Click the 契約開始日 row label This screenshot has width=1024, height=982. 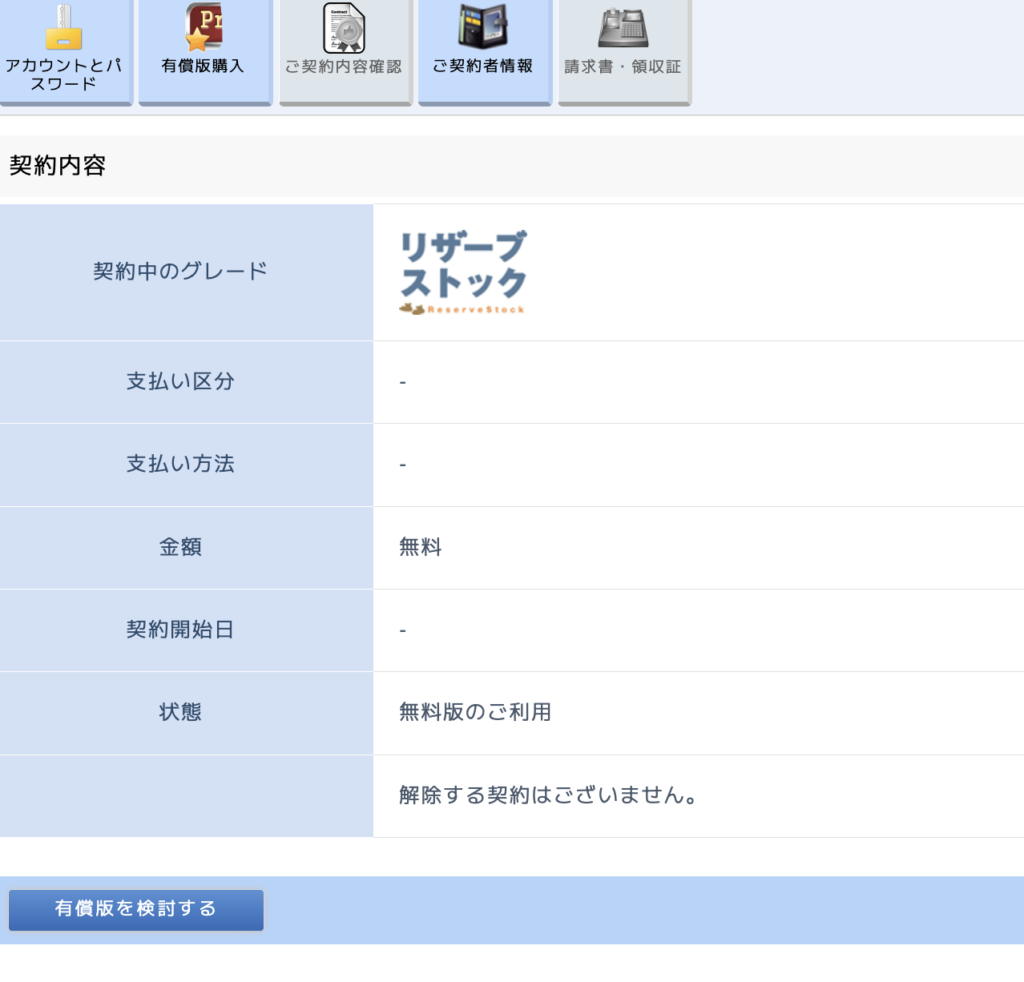(x=180, y=630)
